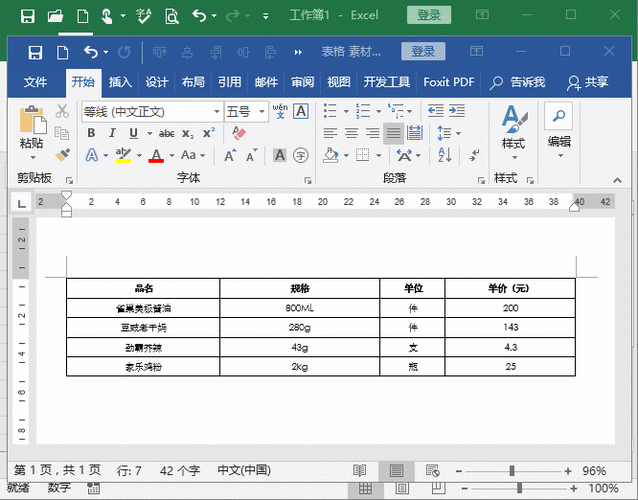Click the cell containing 800ML
Viewport: 638px width, 500px height.
299,308
